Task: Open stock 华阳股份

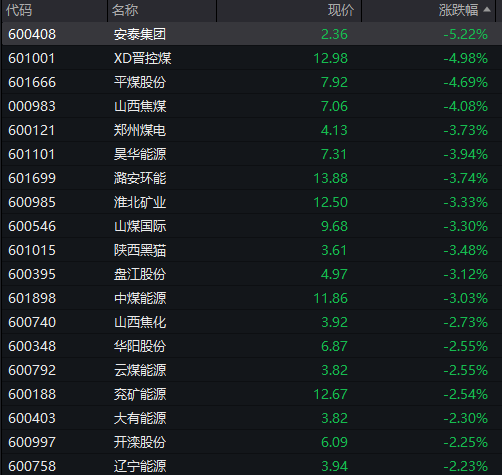Action: click(x=140, y=346)
